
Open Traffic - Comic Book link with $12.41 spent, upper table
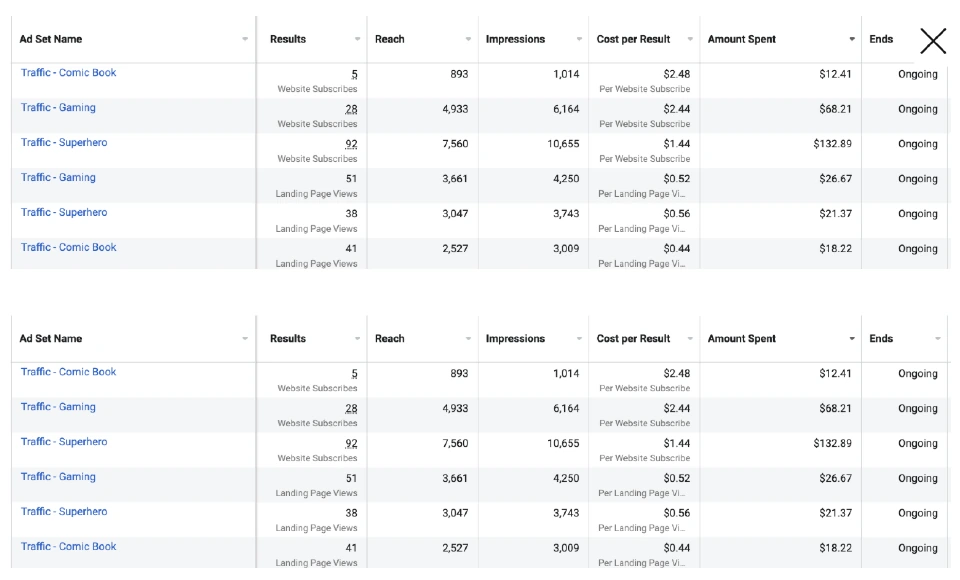point(69,72)
